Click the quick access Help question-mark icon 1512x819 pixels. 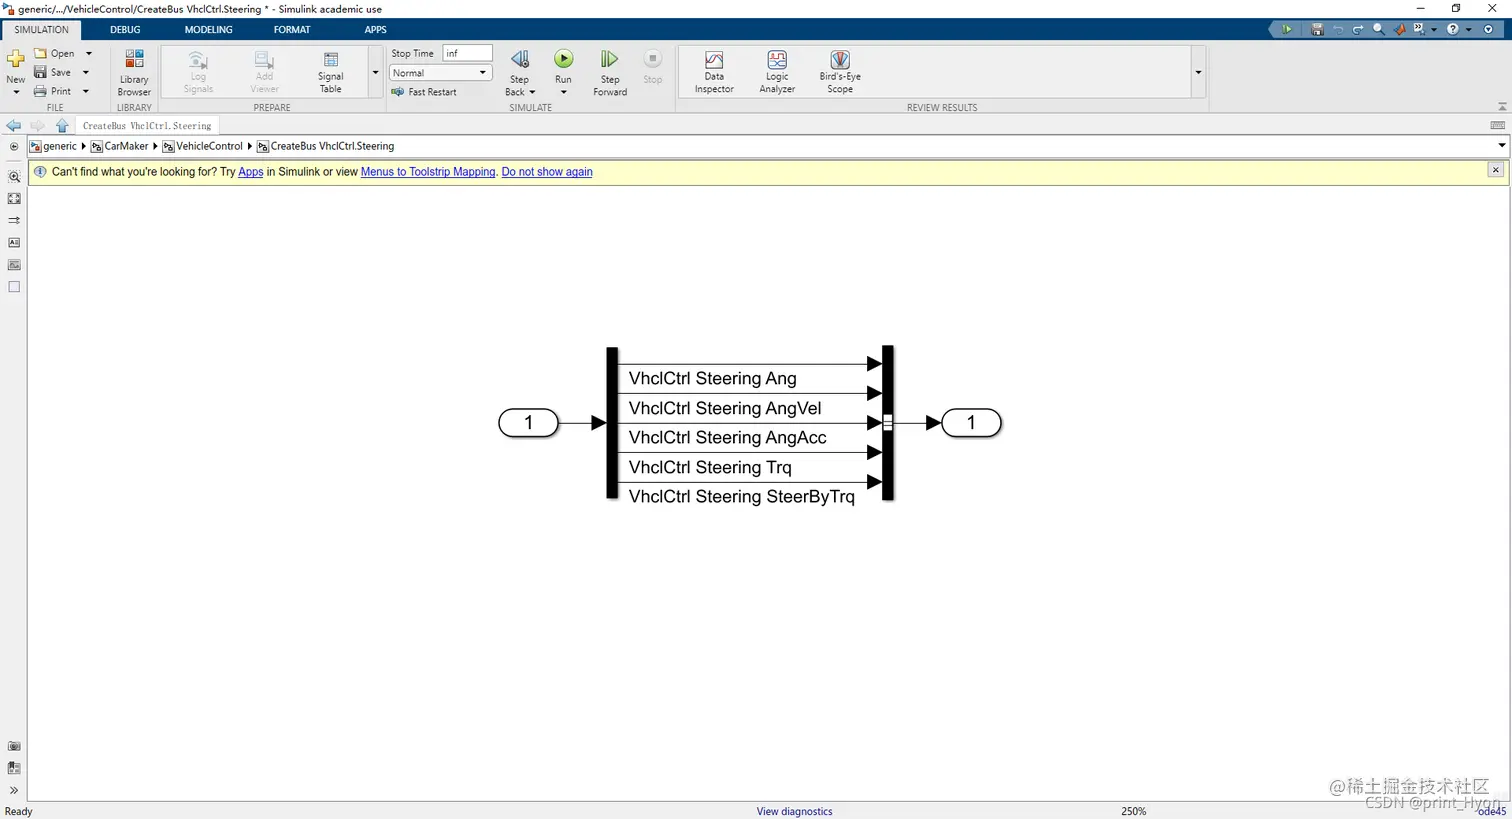pos(1453,29)
